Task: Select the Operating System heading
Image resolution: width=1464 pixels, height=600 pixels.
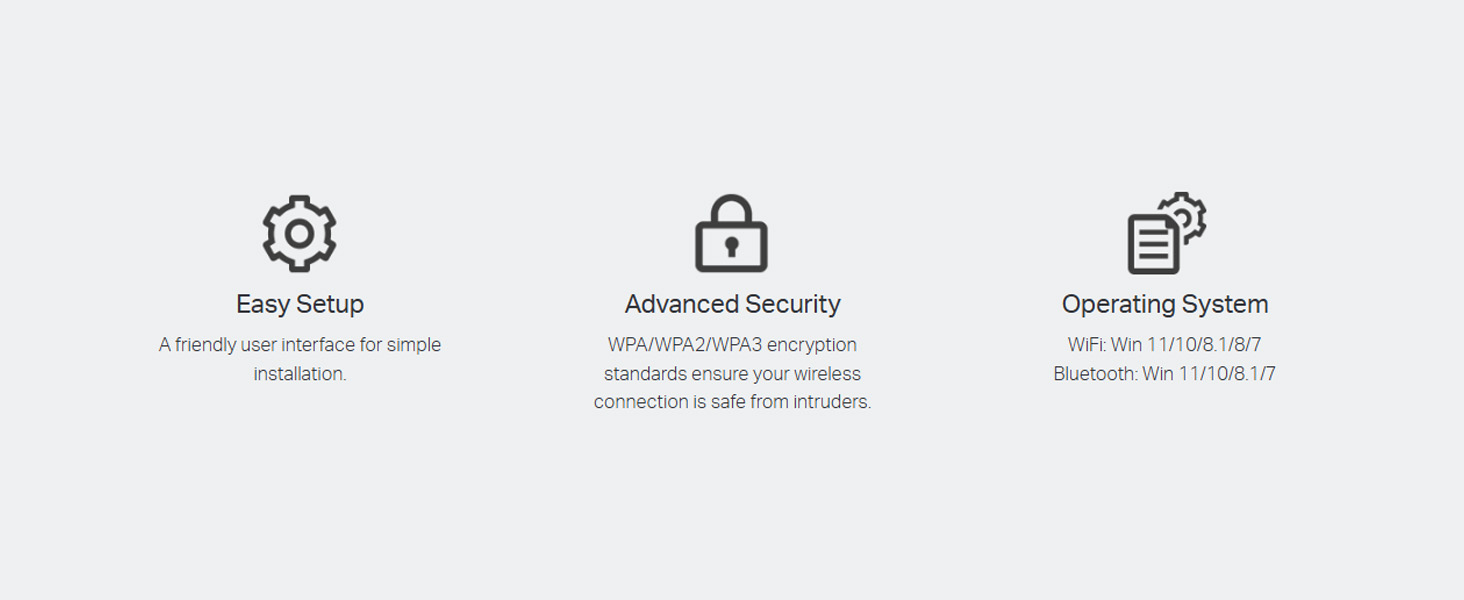Action: pyautogui.click(x=1165, y=304)
